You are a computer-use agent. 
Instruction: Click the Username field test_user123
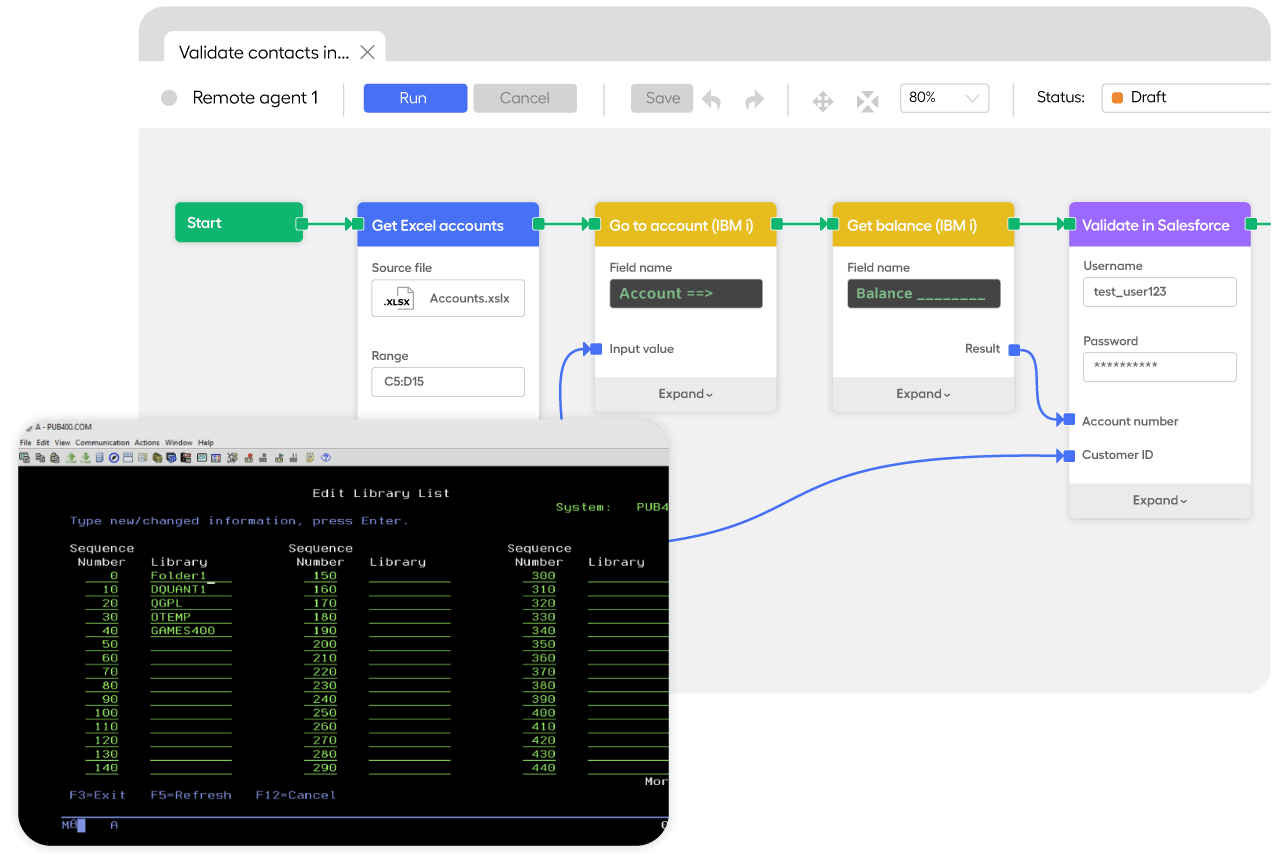click(1160, 292)
